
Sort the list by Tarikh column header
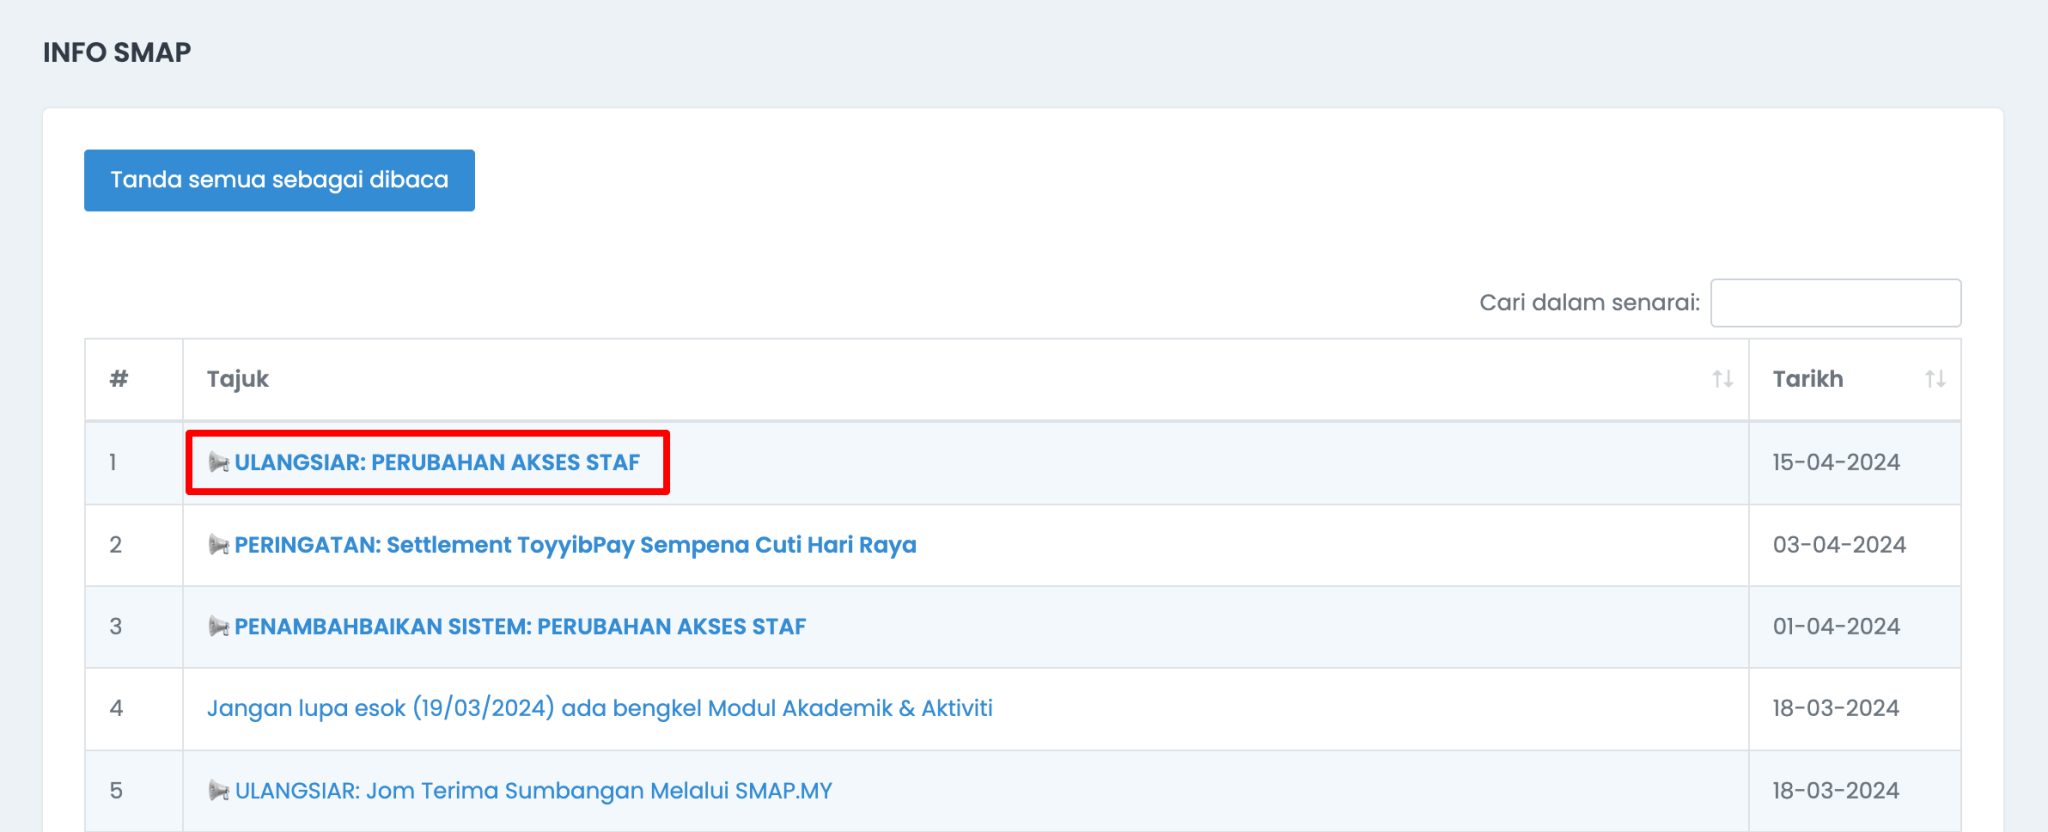pyautogui.click(x=1807, y=379)
